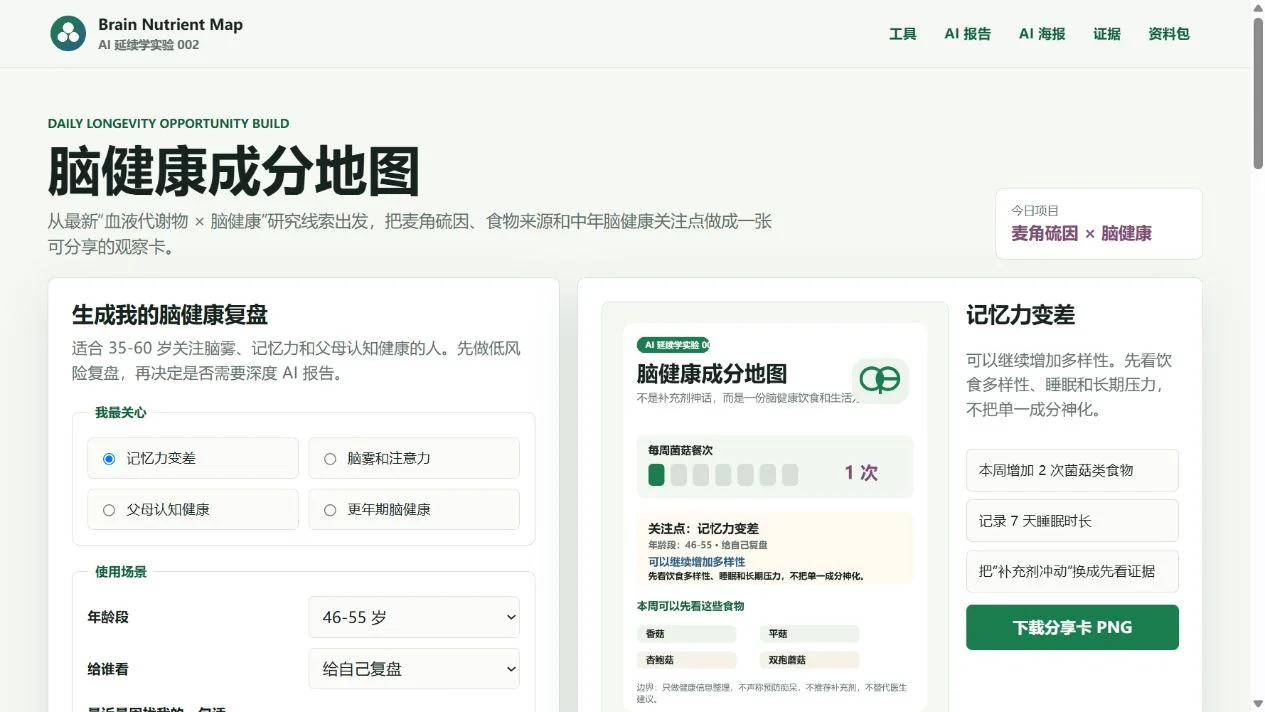Click the DAILY LONGEVITY OPPORTUNITY BUILD label
The height and width of the screenshot is (712, 1265).
(168, 124)
